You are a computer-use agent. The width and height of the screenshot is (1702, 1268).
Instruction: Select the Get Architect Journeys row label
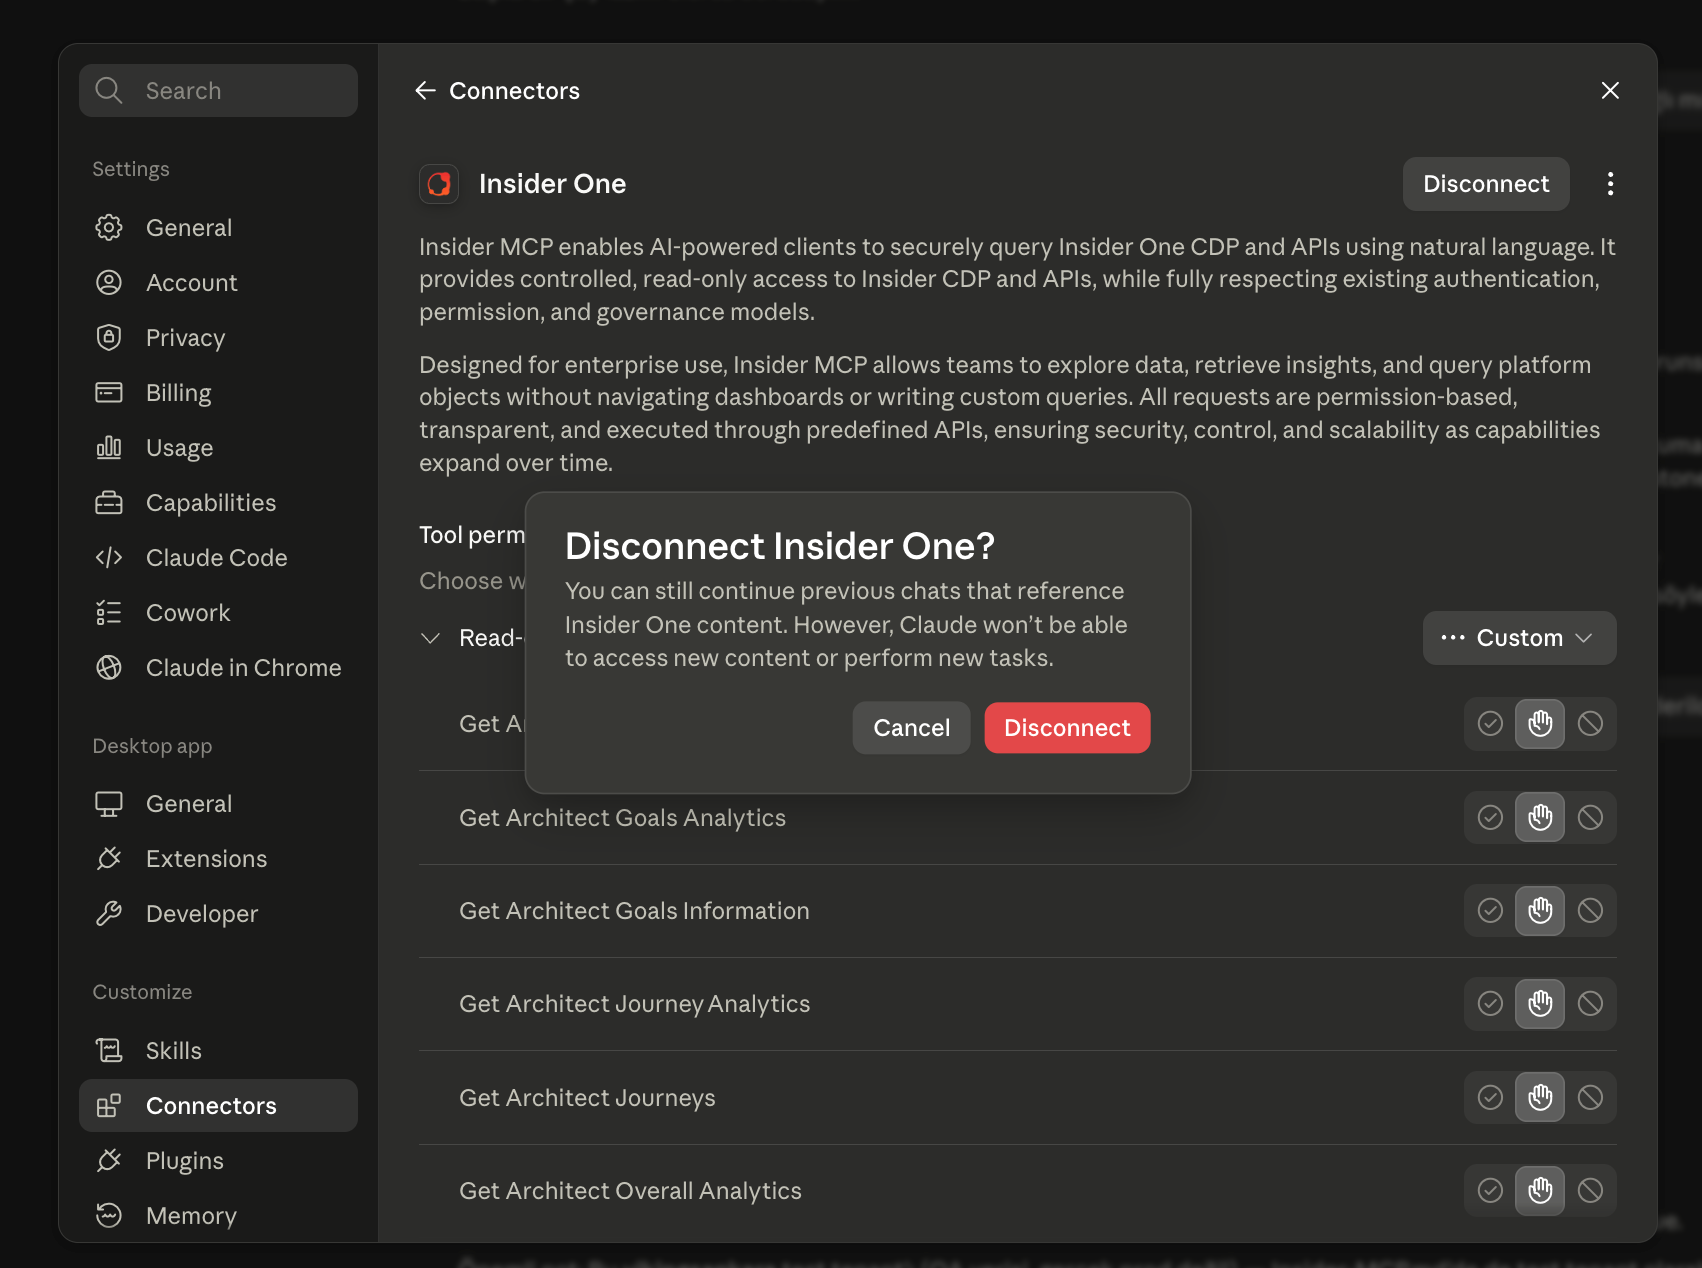click(x=587, y=1098)
